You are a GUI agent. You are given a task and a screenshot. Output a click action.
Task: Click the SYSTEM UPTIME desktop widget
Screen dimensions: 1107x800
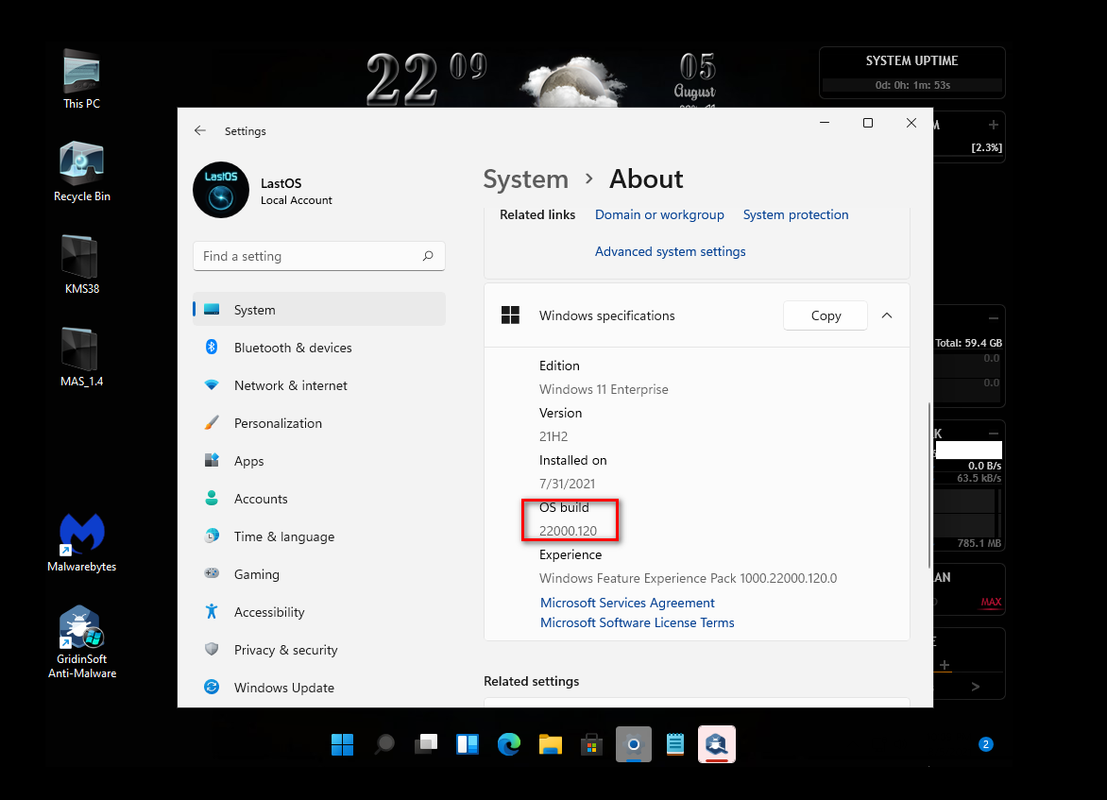point(911,72)
